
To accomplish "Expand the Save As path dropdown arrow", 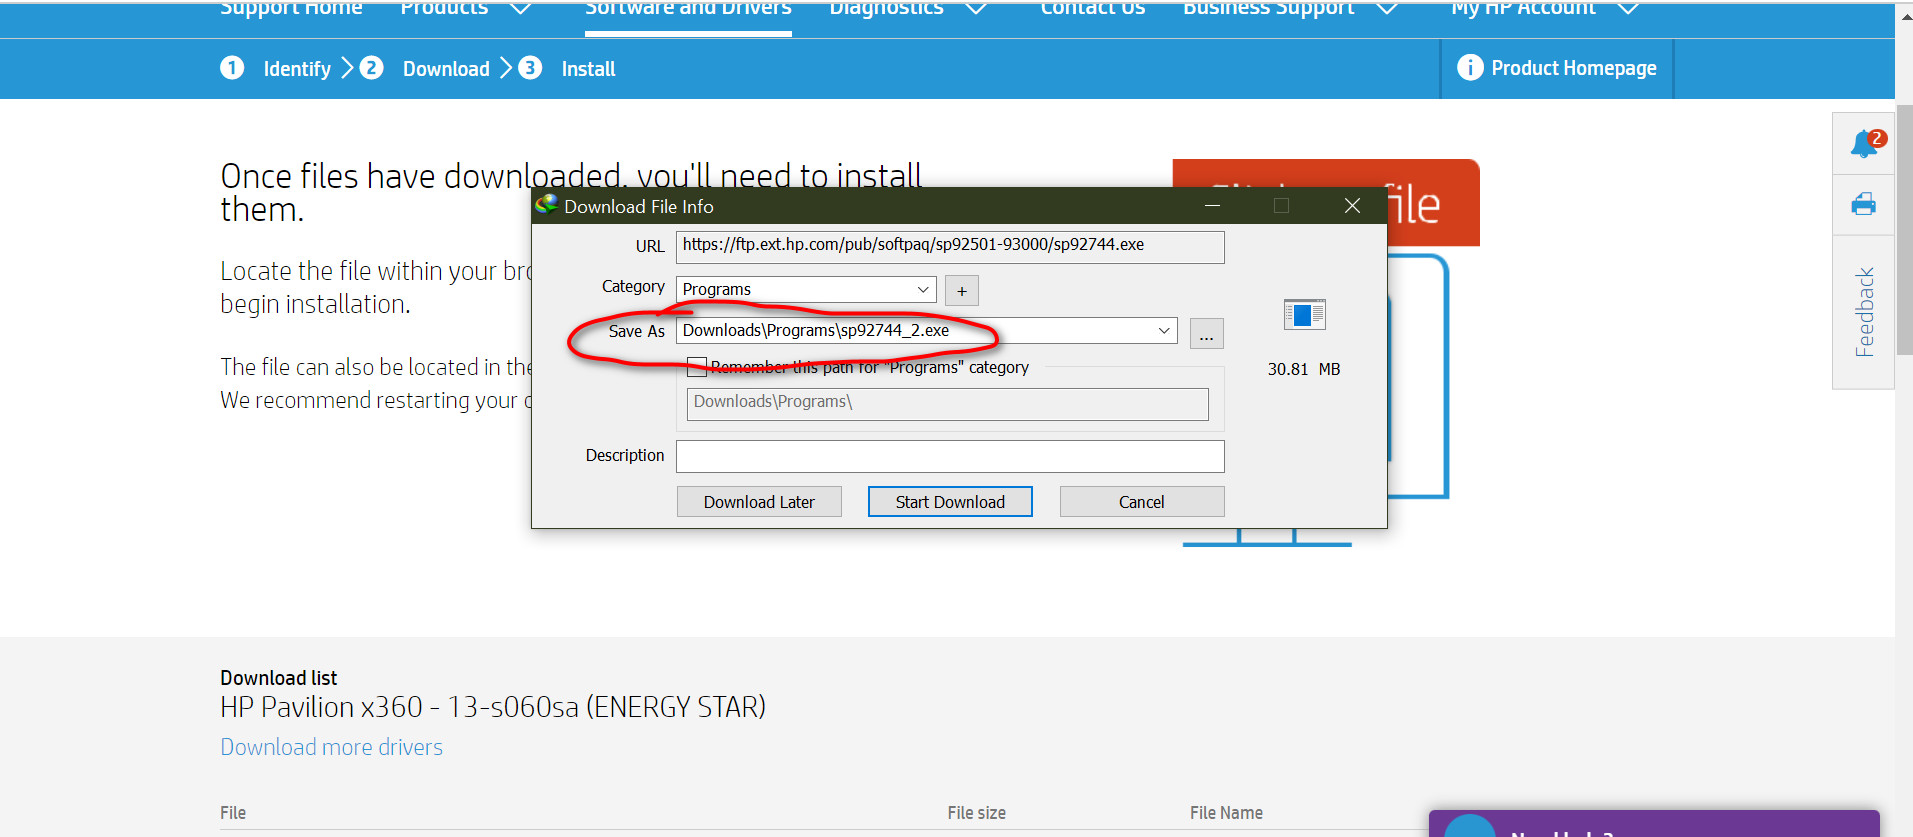I will click(1164, 331).
